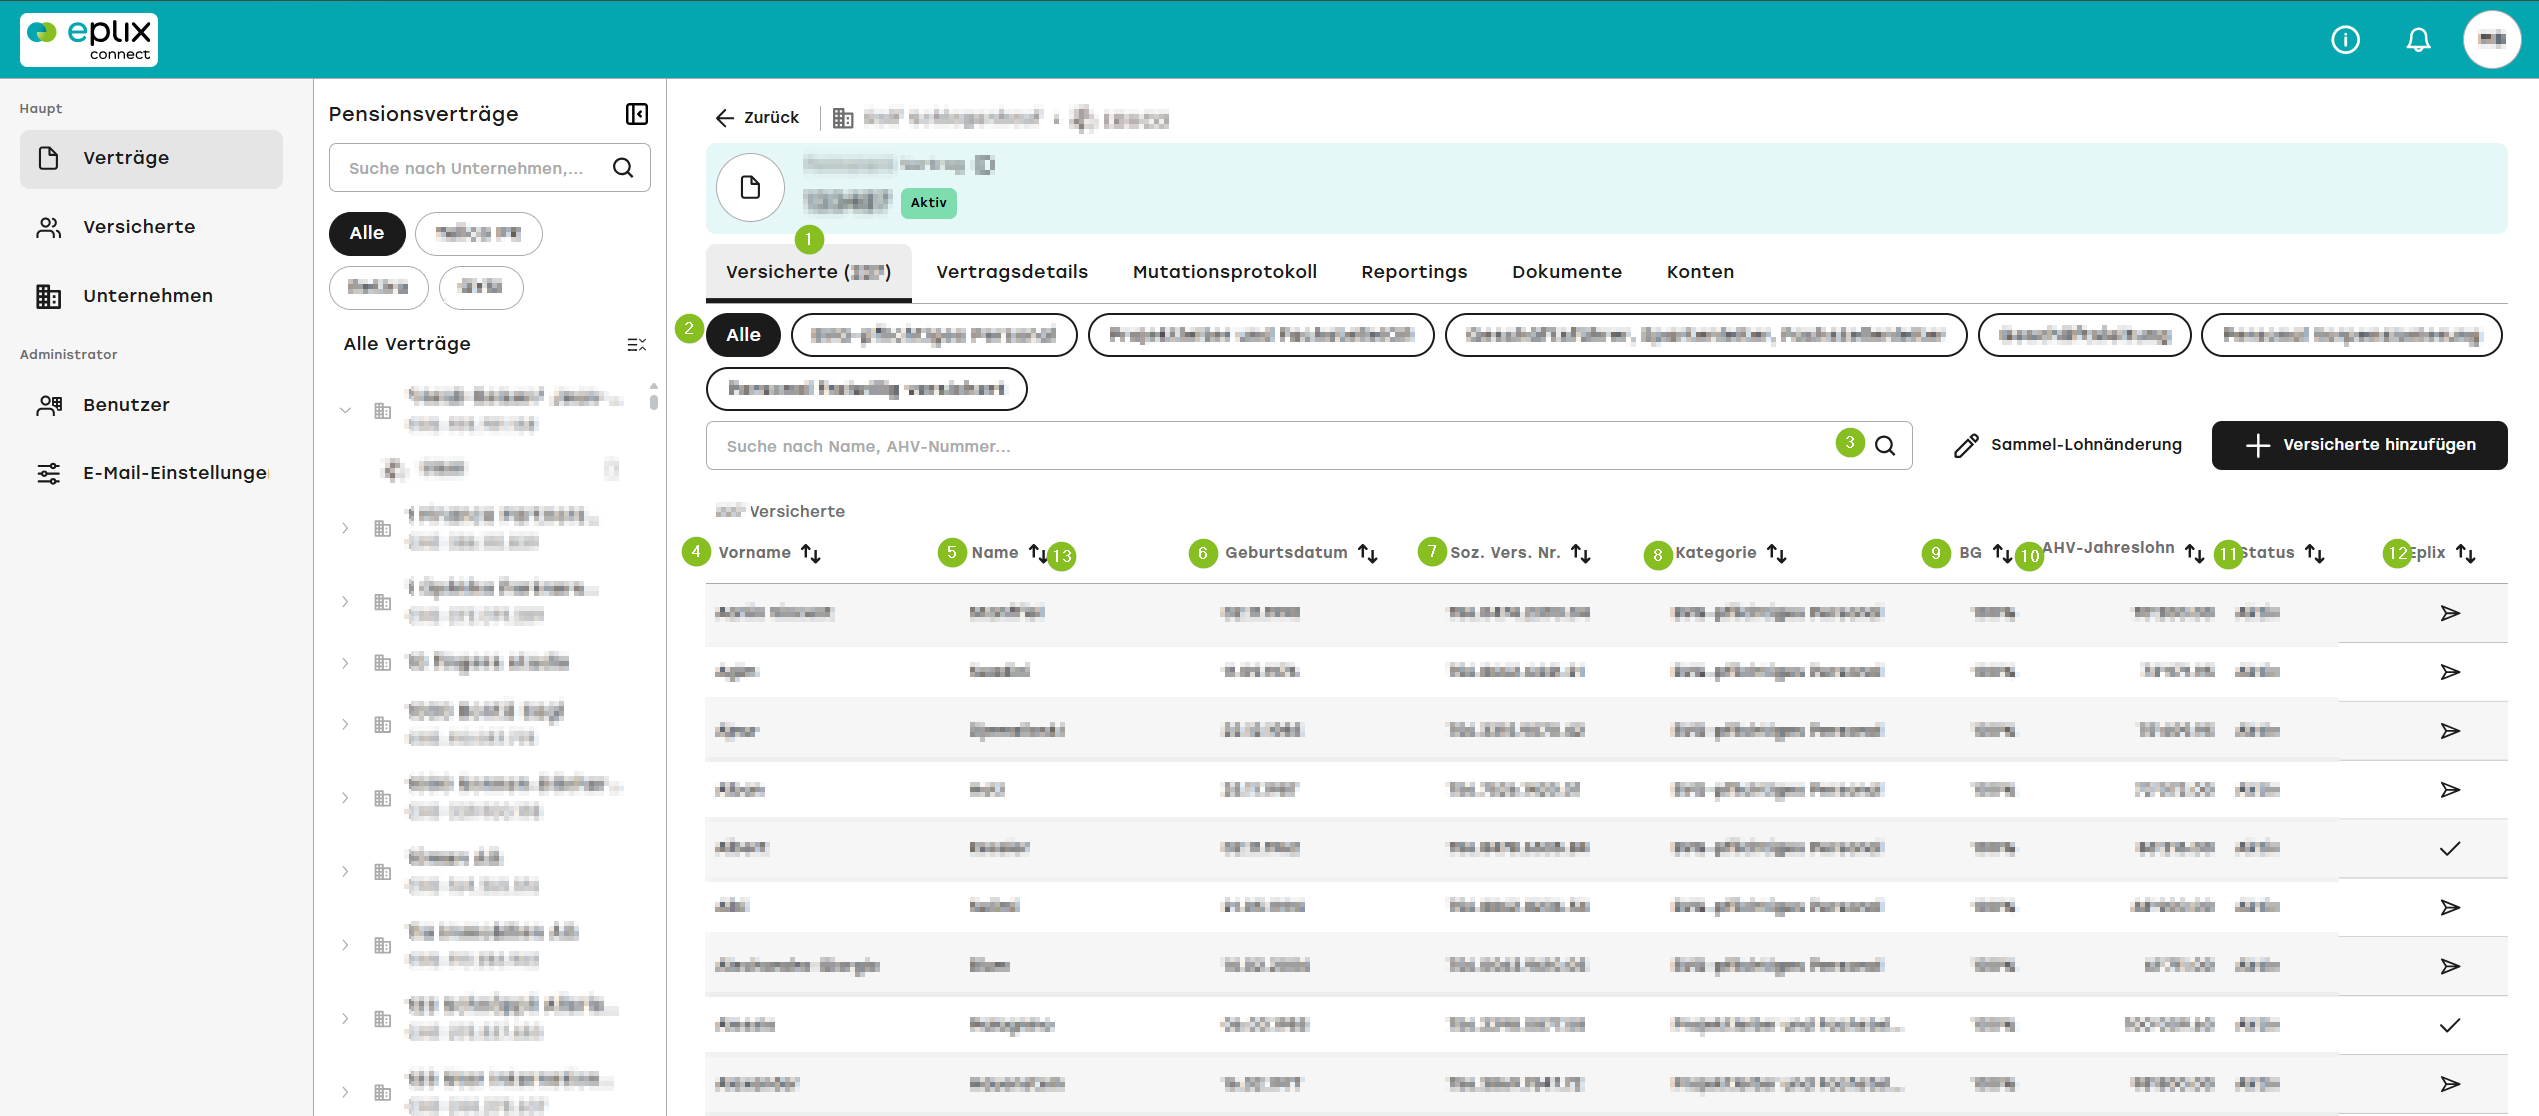Switch to the Vertragsdetails tab
The height and width of the screenshot is (1116, 2539).
click(1012, 272)
